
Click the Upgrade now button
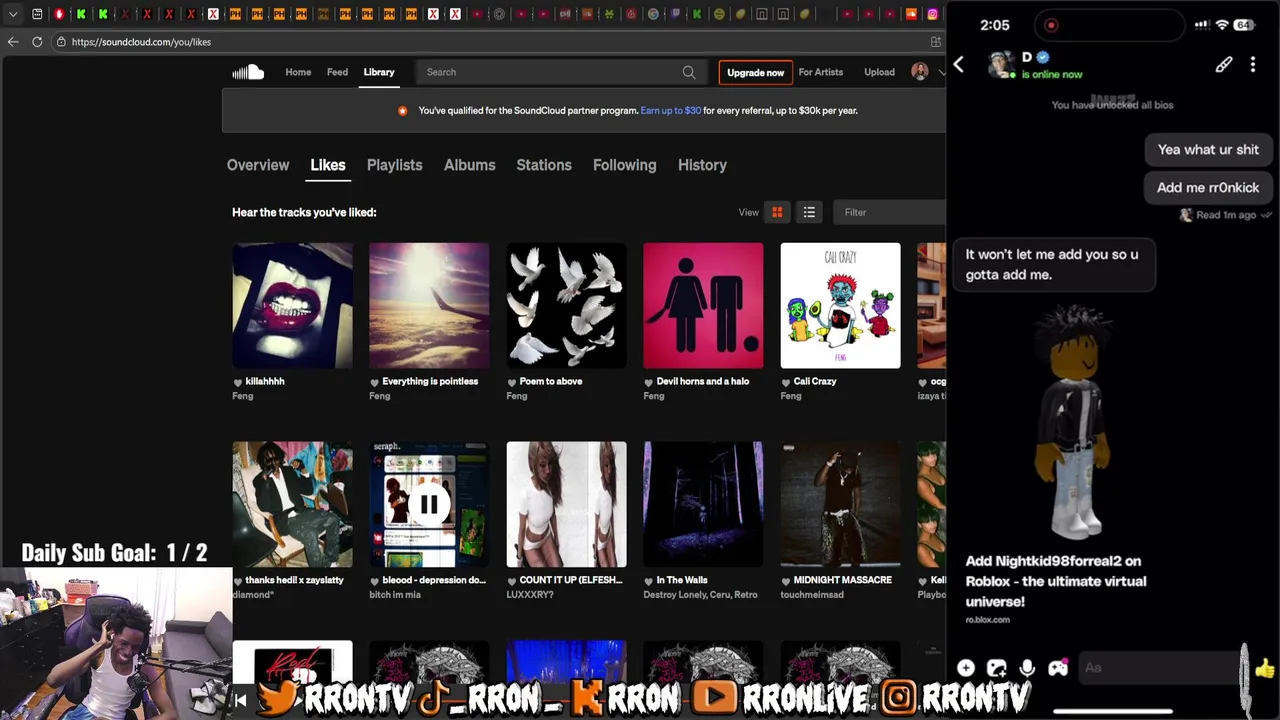tap(755, 72)
